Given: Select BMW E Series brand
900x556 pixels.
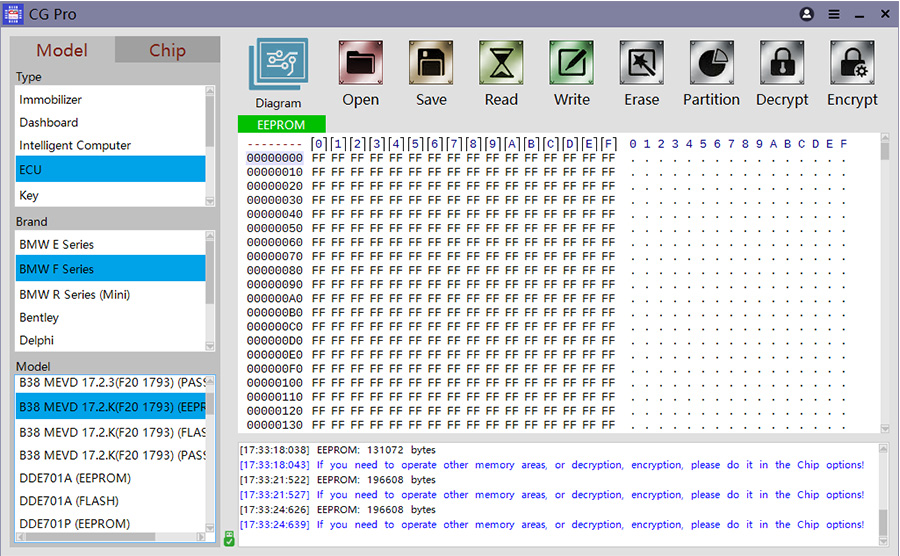Looking at the screenshot, I should 57,245.
